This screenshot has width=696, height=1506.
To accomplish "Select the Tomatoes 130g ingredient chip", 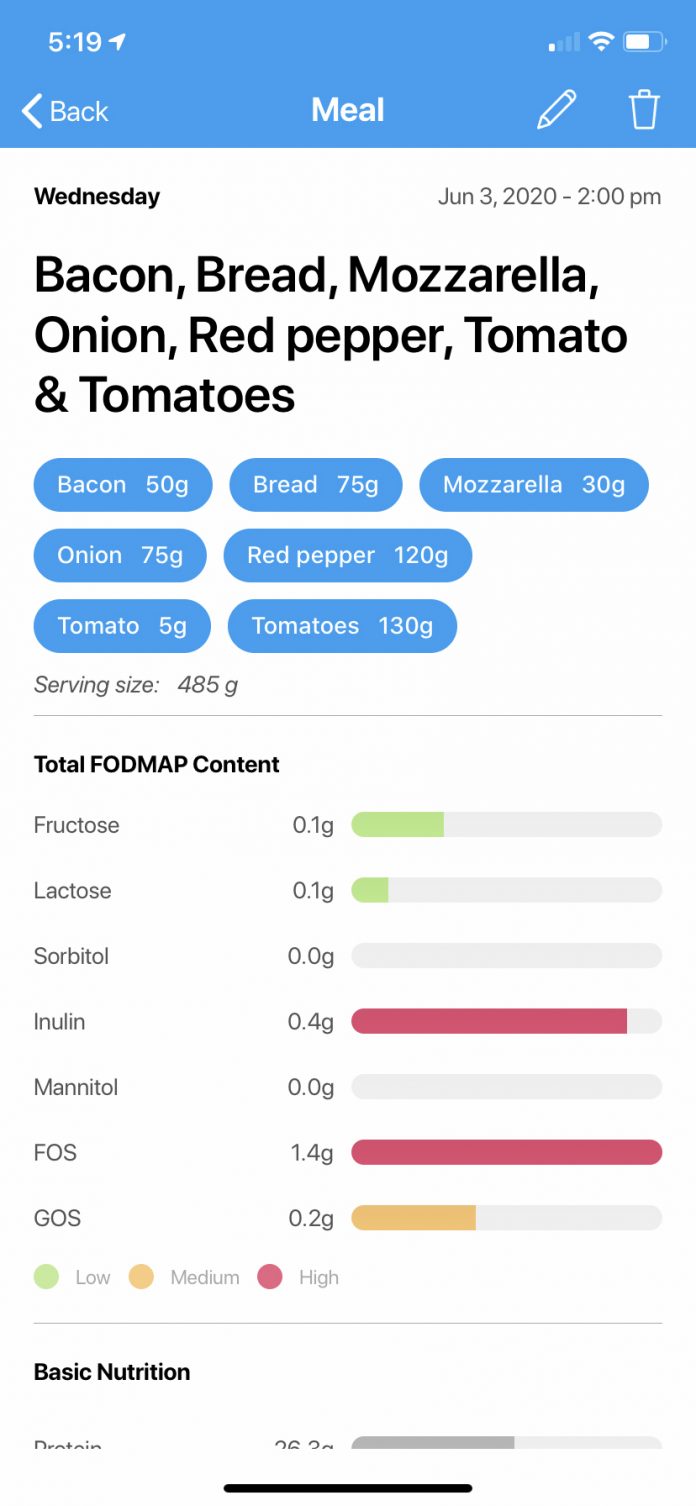I will point(342,626).
